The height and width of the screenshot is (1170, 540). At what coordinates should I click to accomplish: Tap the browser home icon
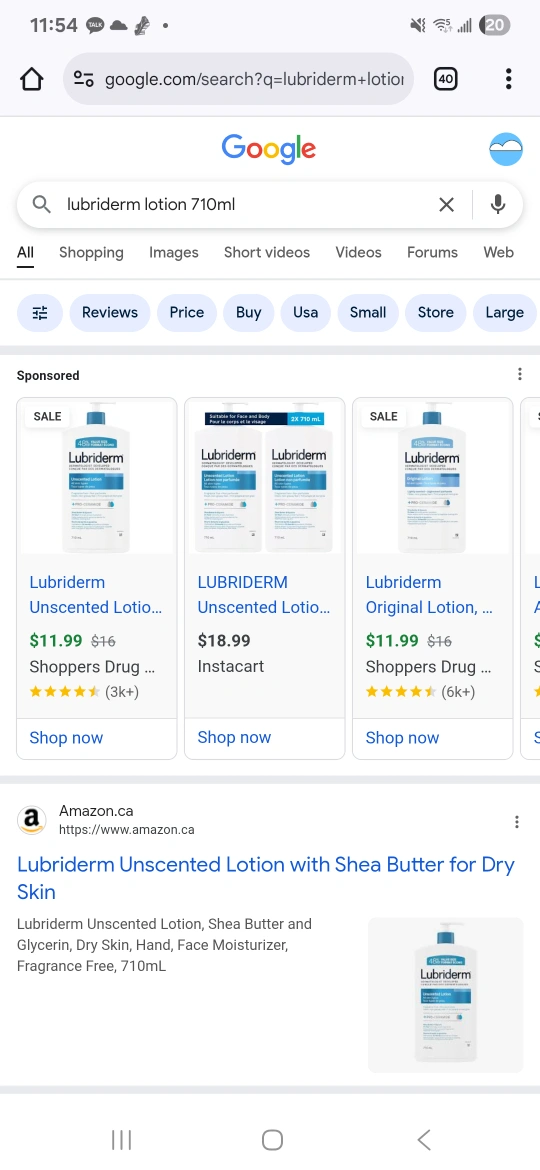tap(31, 78)
